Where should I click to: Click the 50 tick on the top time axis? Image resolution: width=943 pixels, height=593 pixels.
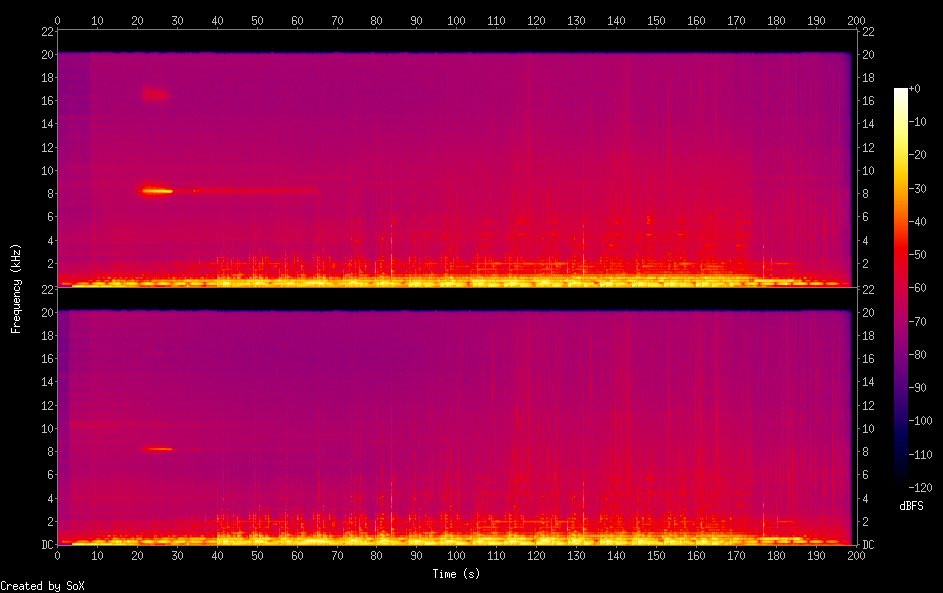click(x=257, y=20)
